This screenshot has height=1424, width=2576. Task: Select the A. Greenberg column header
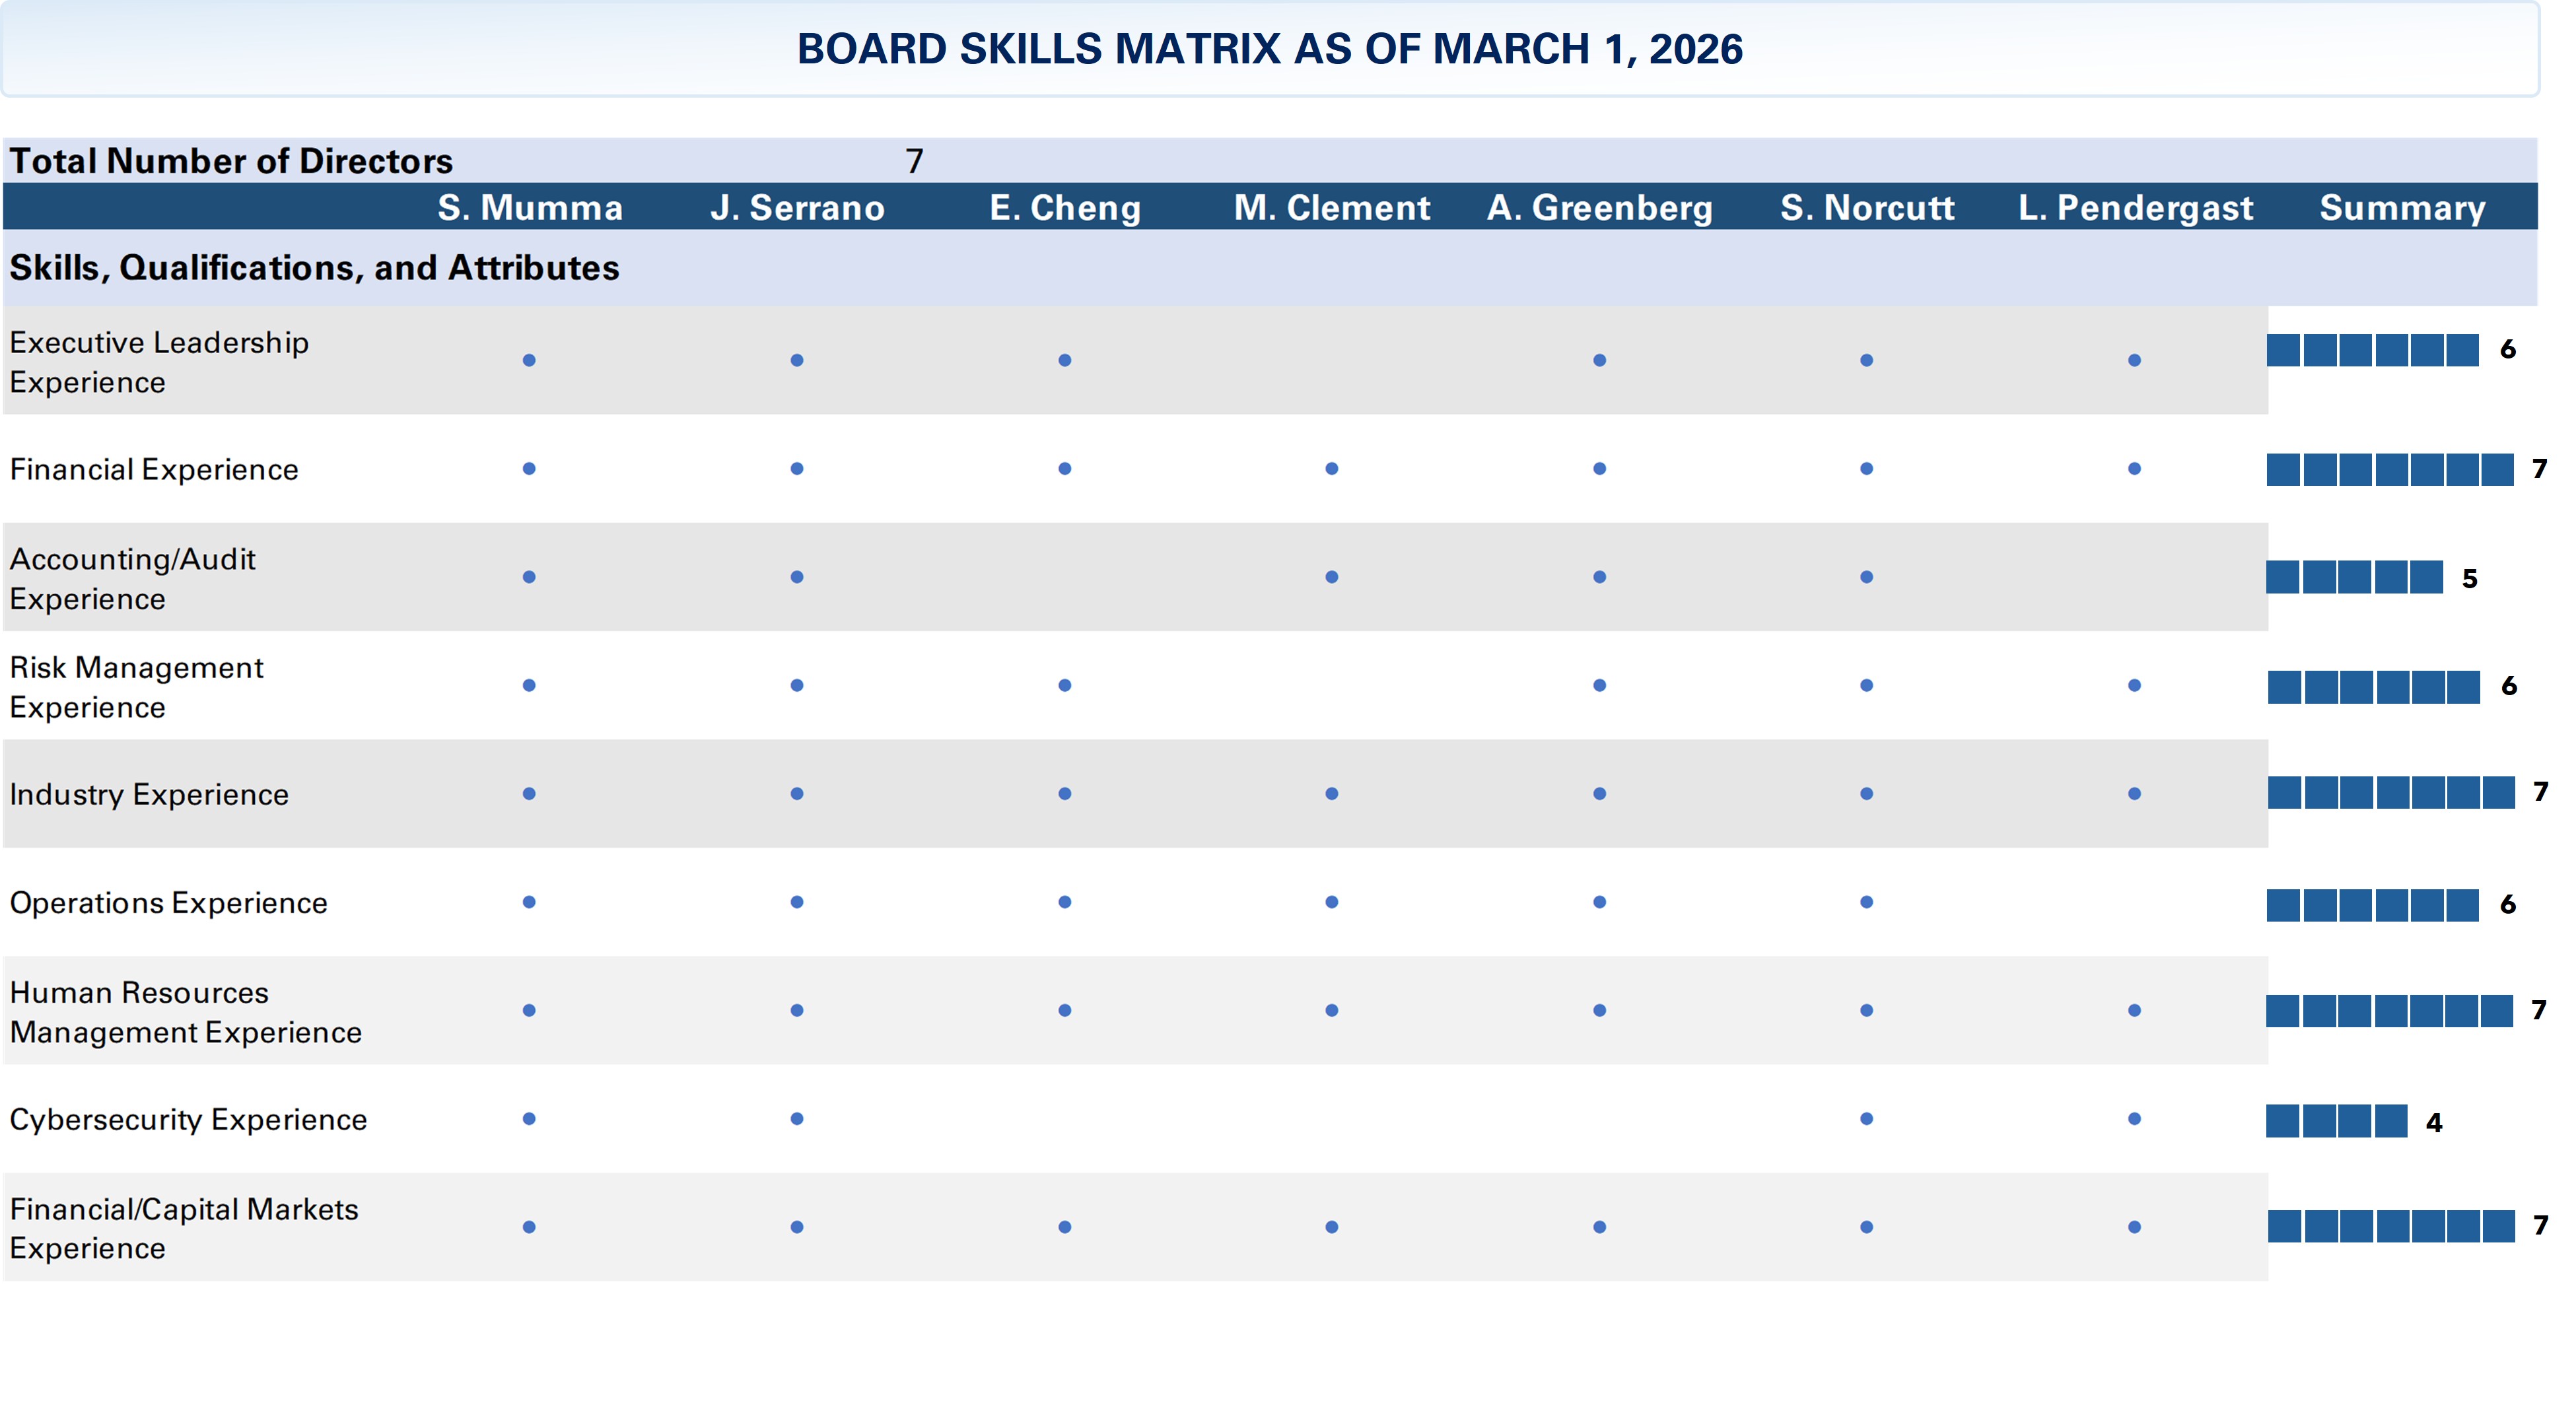coord(1600,208)
